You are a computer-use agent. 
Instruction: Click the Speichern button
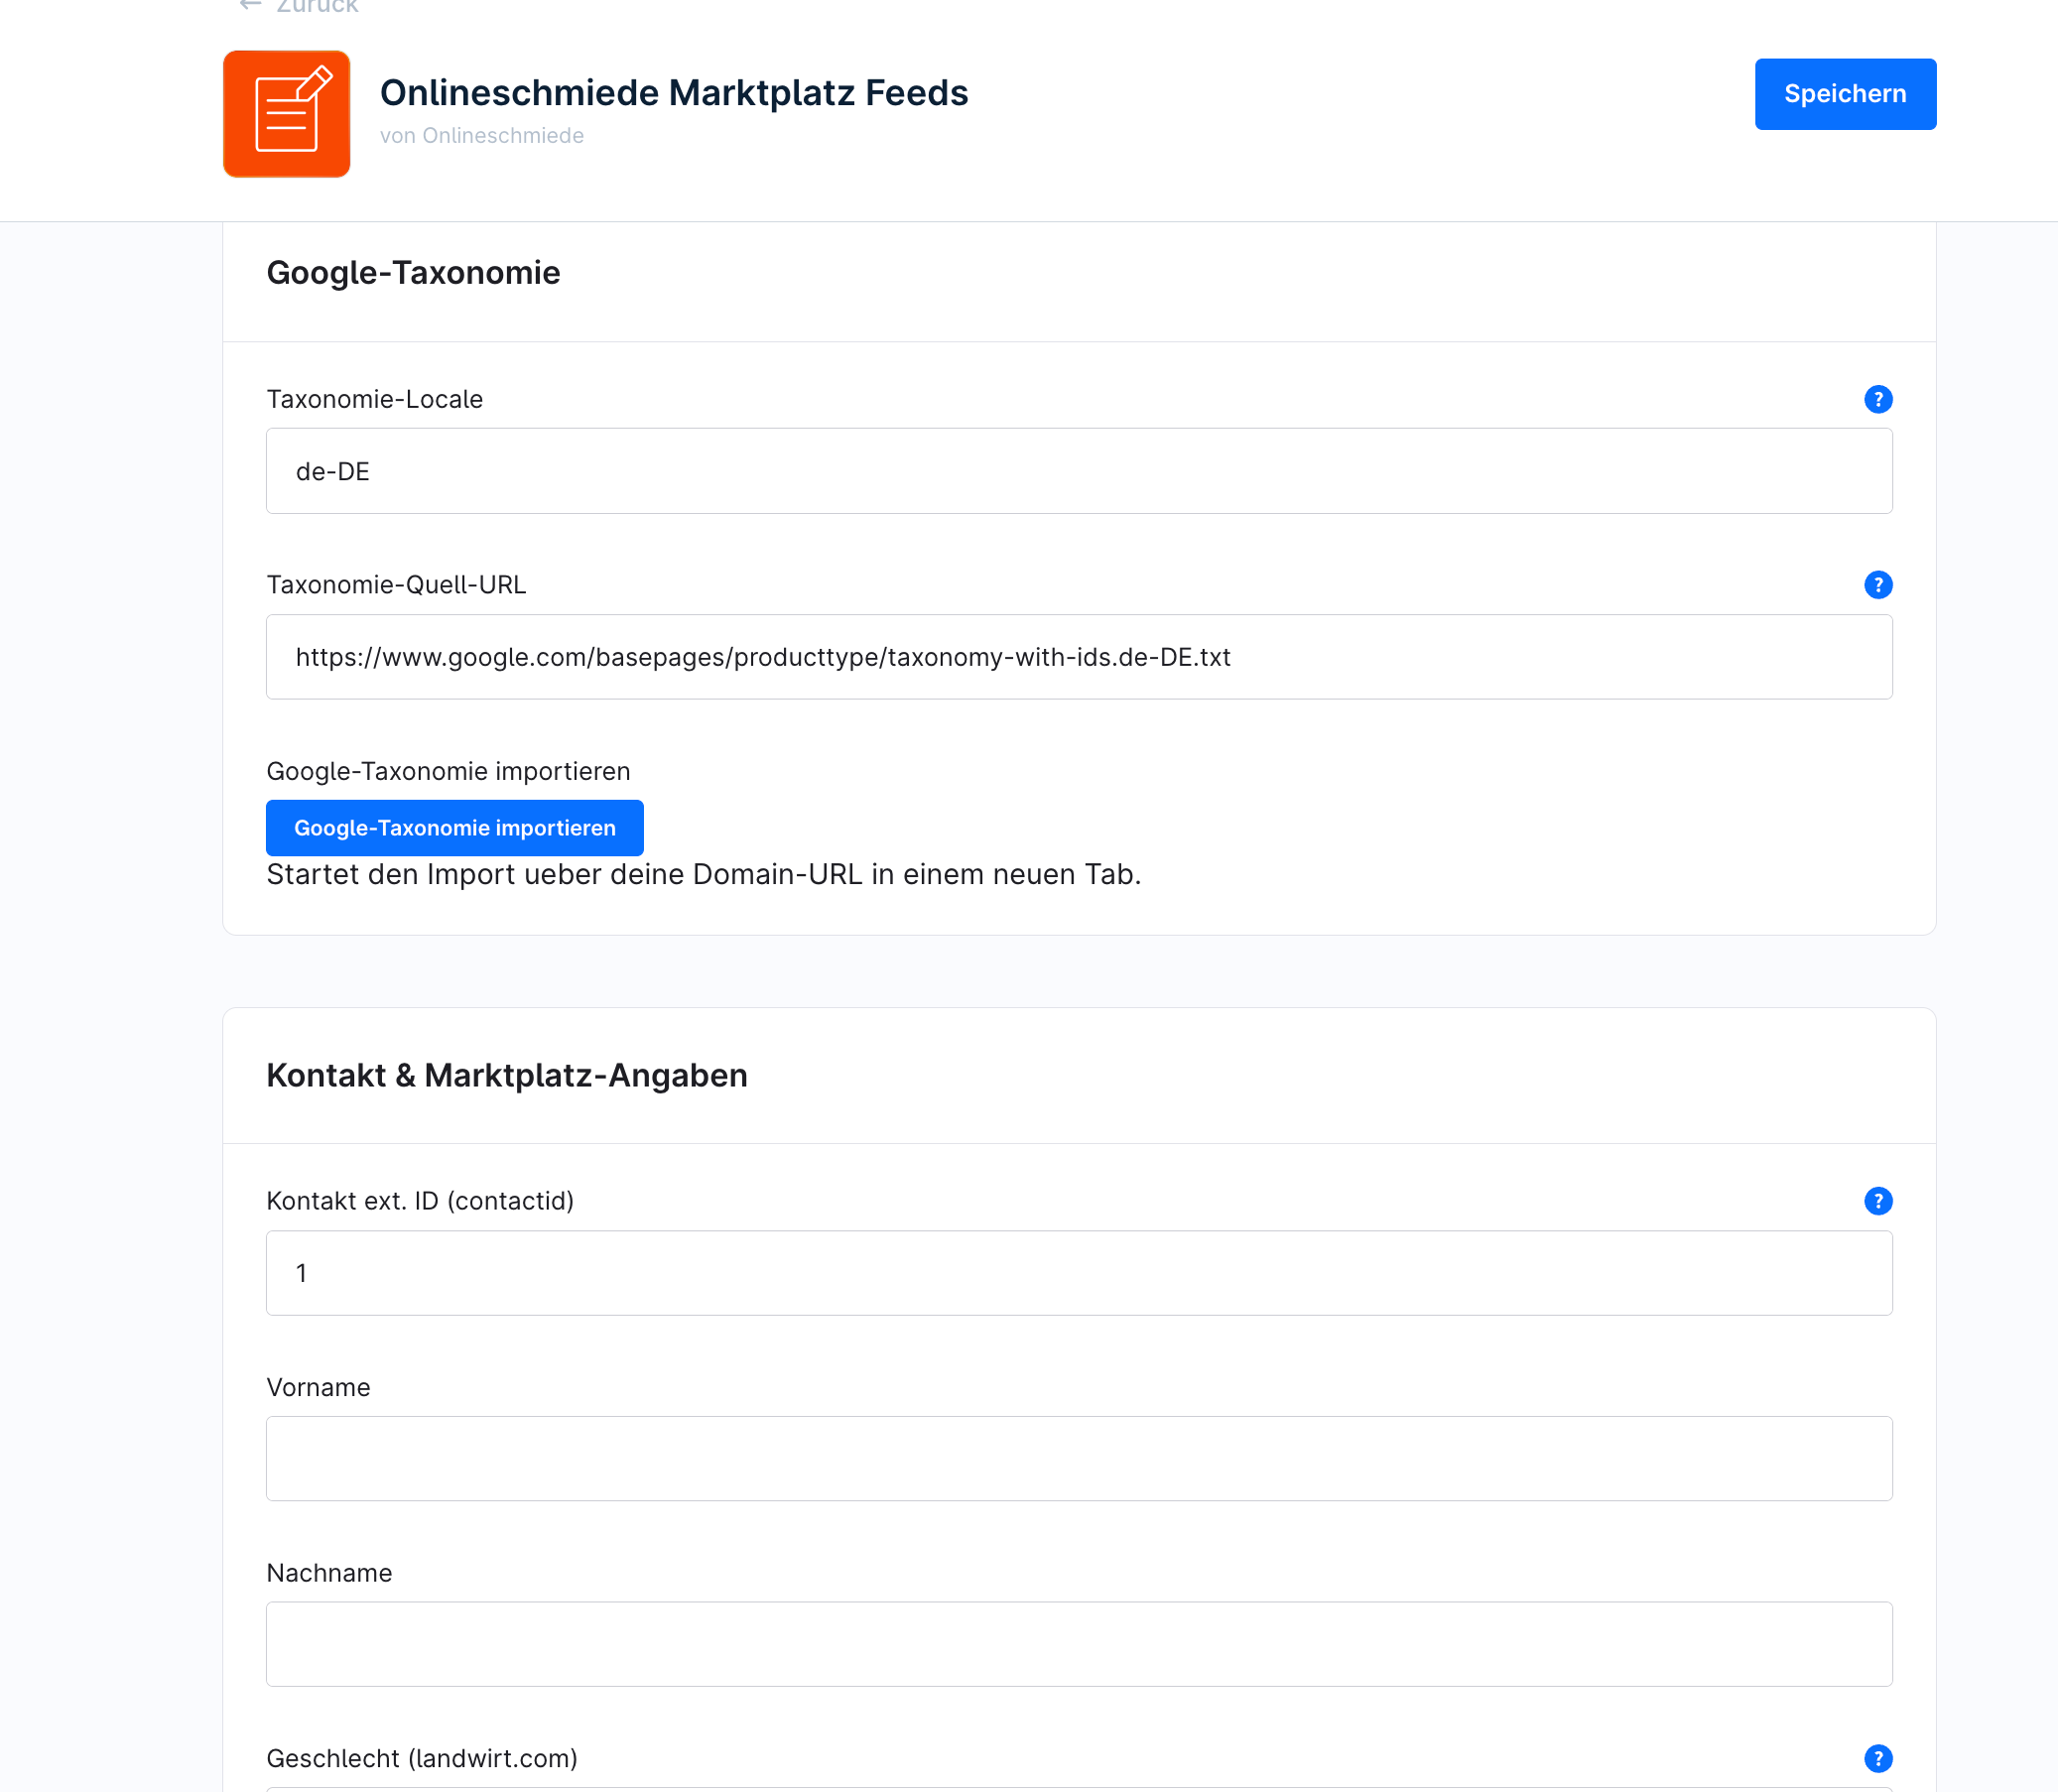[1845, 94]
